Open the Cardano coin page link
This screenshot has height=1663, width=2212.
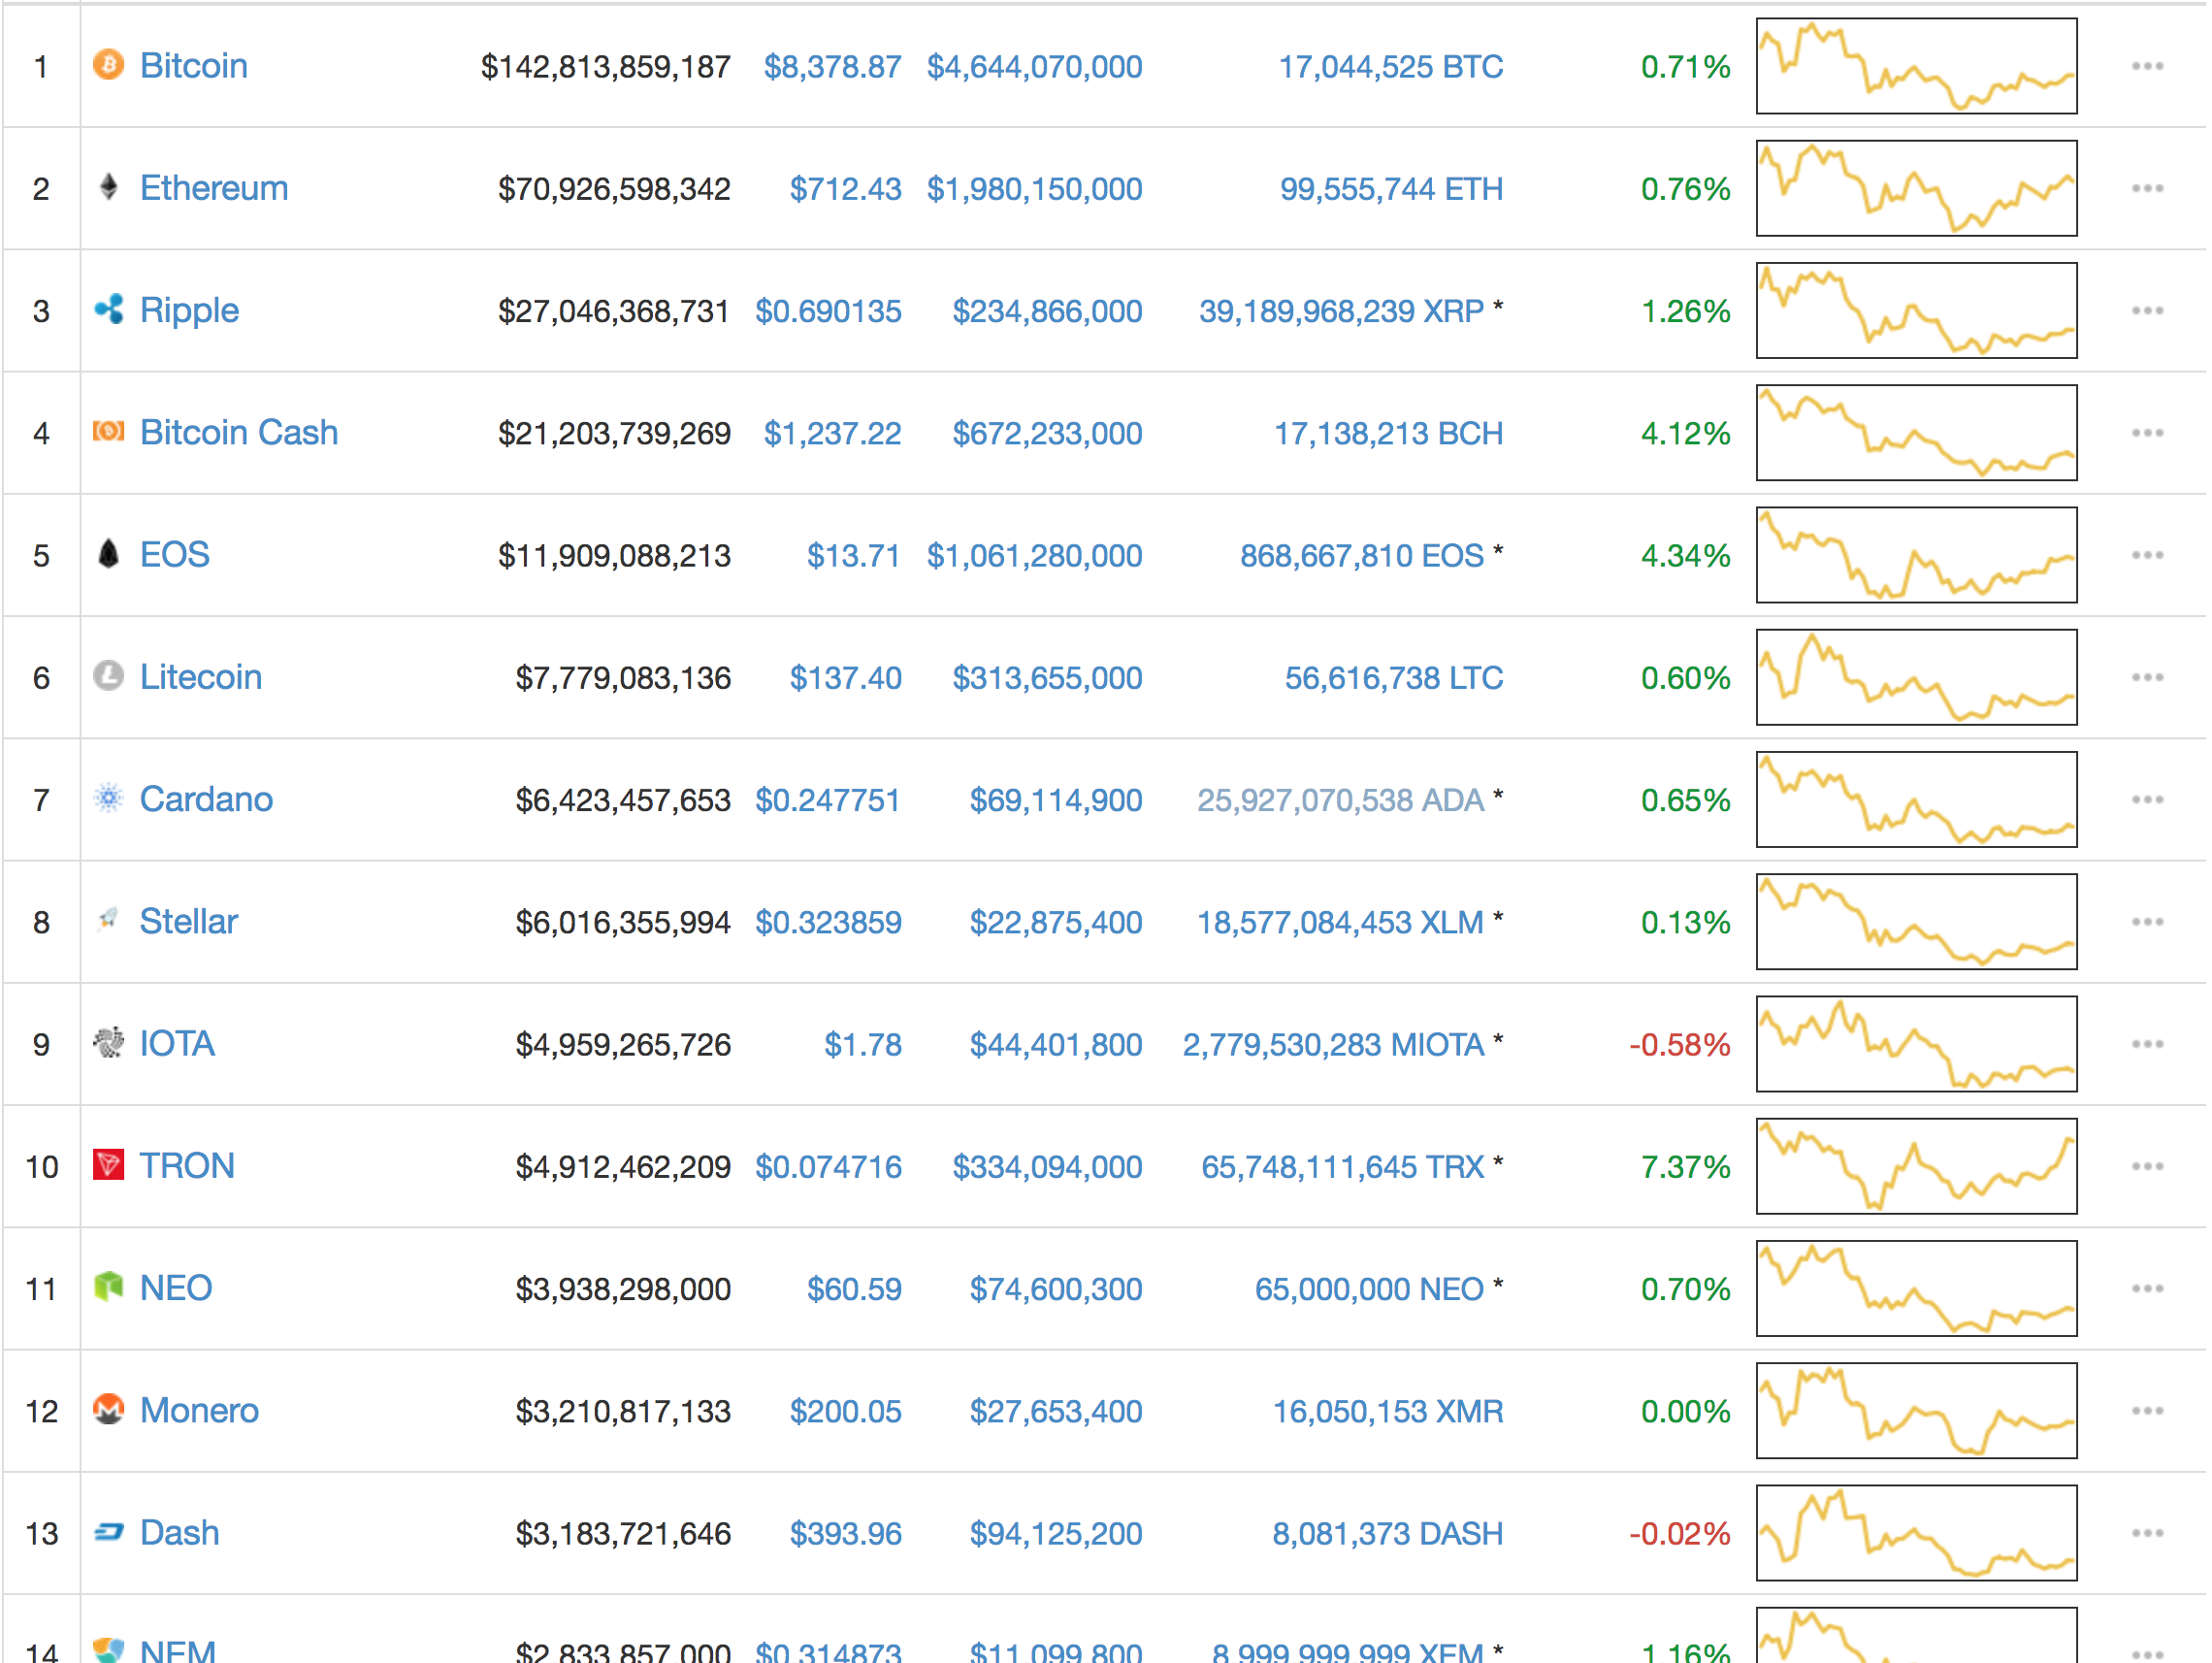click(205, 799)
